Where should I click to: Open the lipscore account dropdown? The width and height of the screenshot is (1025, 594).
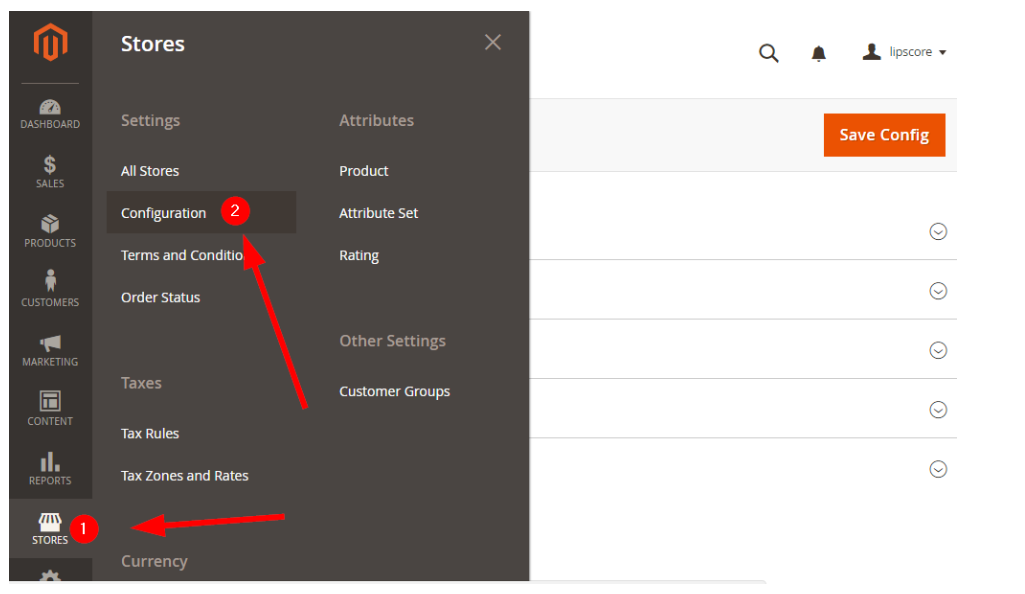coord(905,52)
